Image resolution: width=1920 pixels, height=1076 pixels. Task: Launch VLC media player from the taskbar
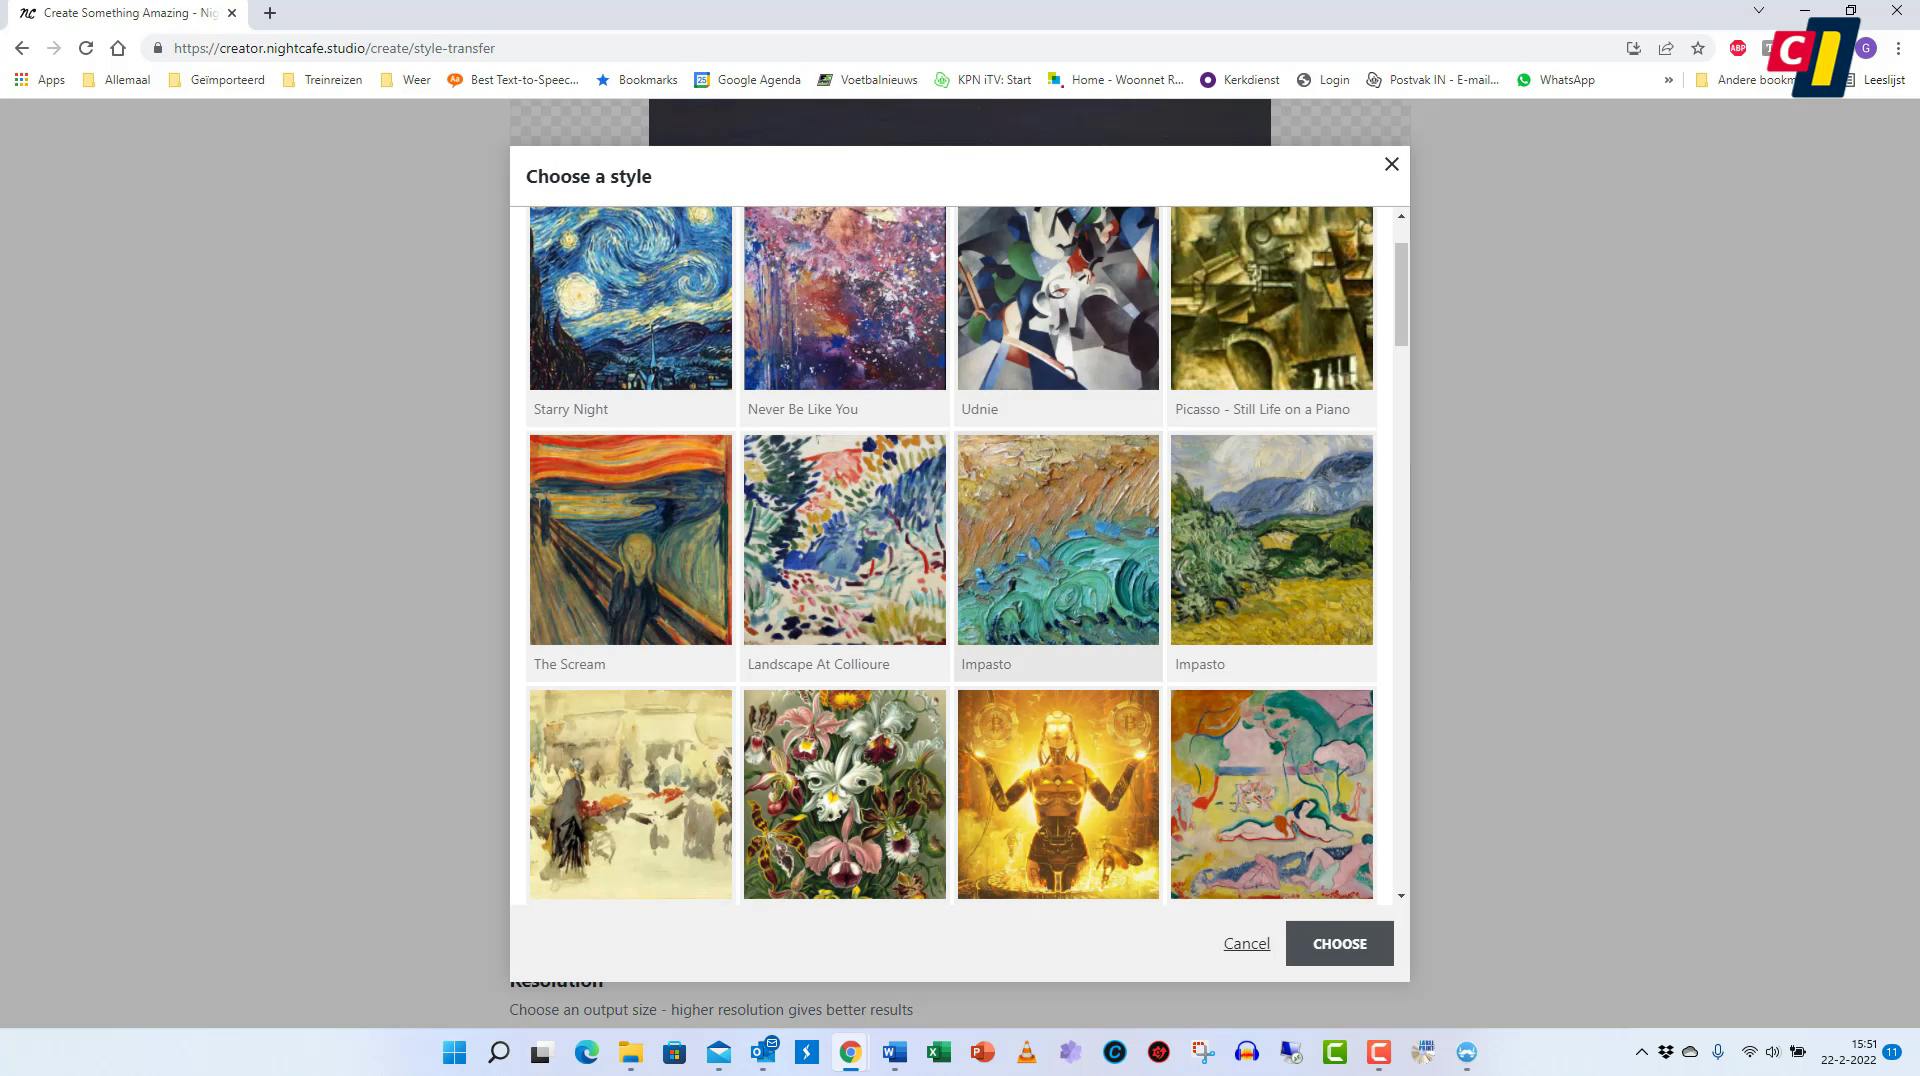(x=1027, y=1052)
